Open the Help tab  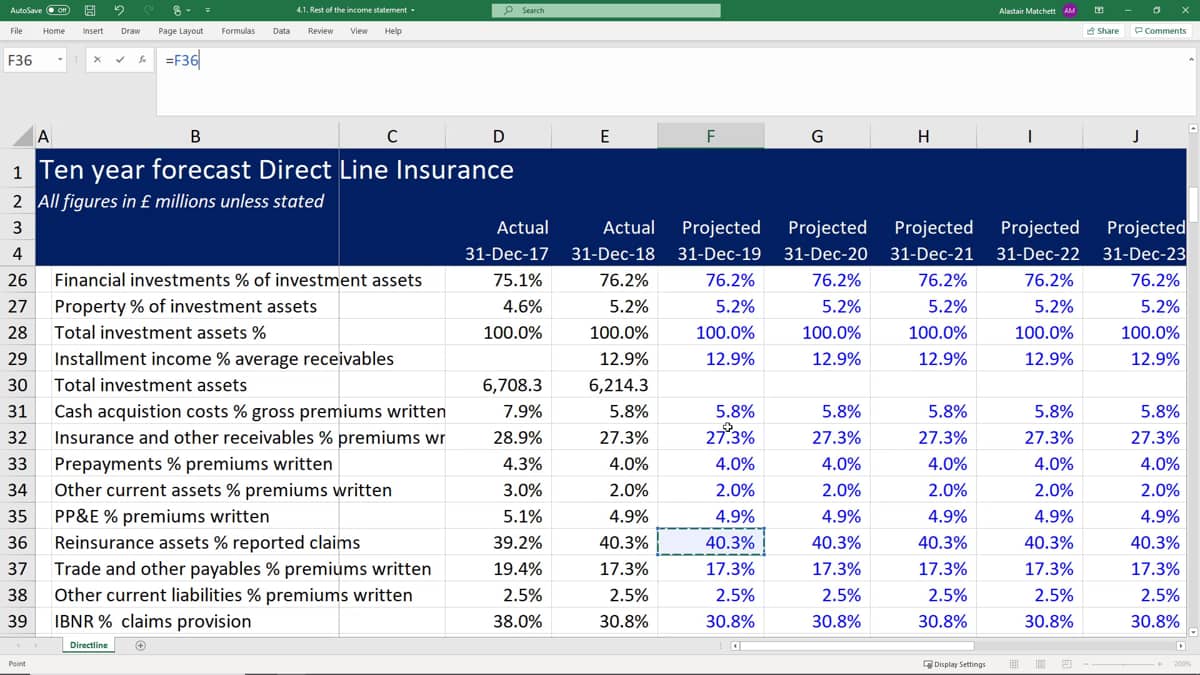tap(394, 31)
